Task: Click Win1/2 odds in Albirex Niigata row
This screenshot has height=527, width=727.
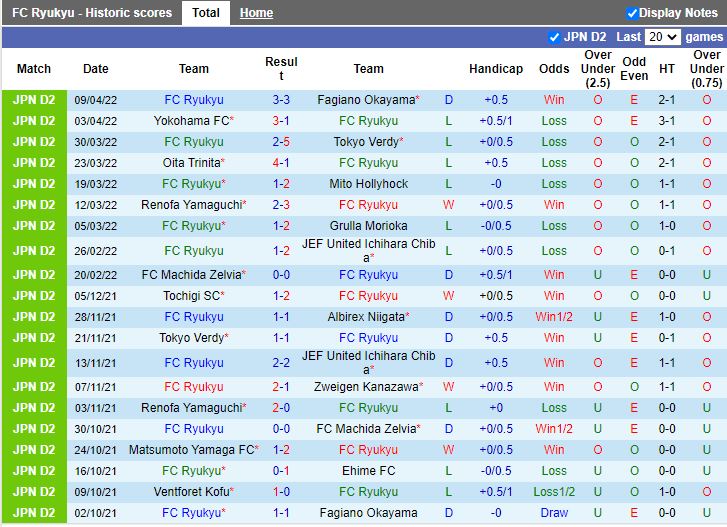Action: click(554, 317)
